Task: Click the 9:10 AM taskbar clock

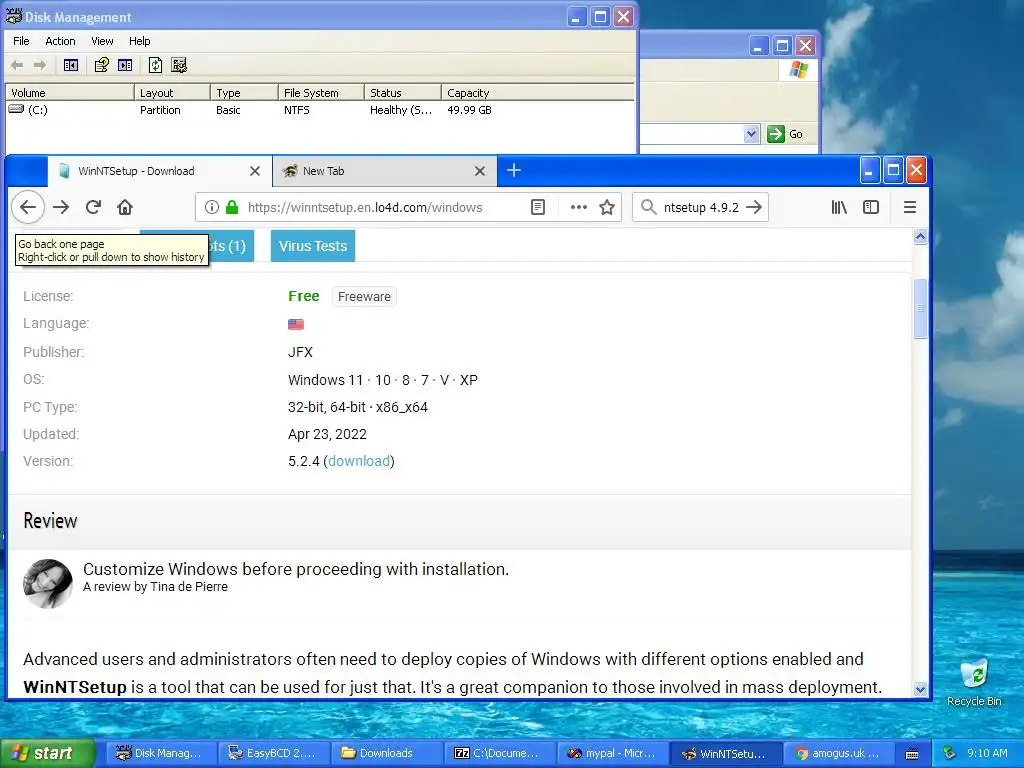Action: [987, 753]
